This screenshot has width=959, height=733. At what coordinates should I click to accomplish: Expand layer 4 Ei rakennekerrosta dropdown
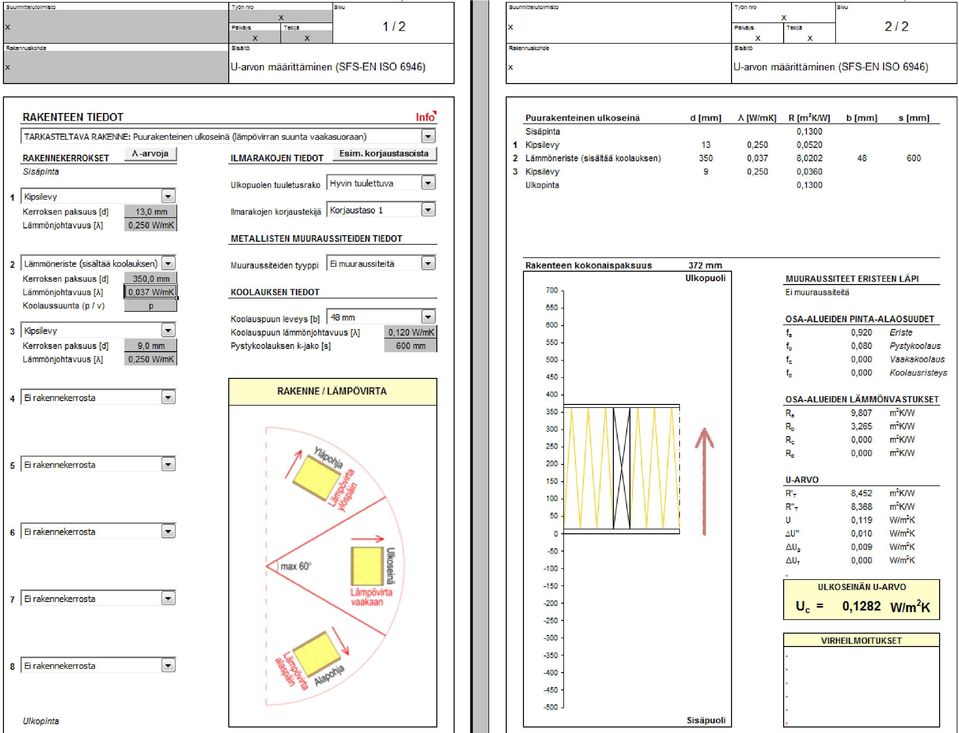pos(168,397)
